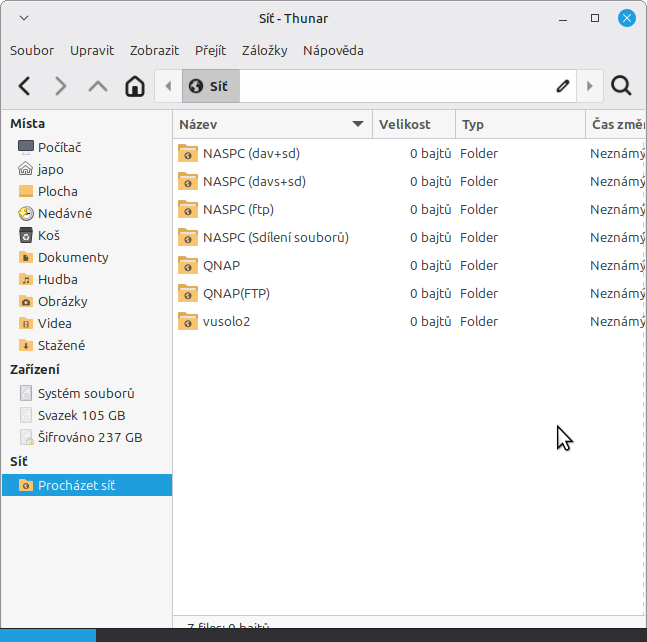Open the QNAP network folder
This screenshot has width=647, height=642.
[220, 265]
